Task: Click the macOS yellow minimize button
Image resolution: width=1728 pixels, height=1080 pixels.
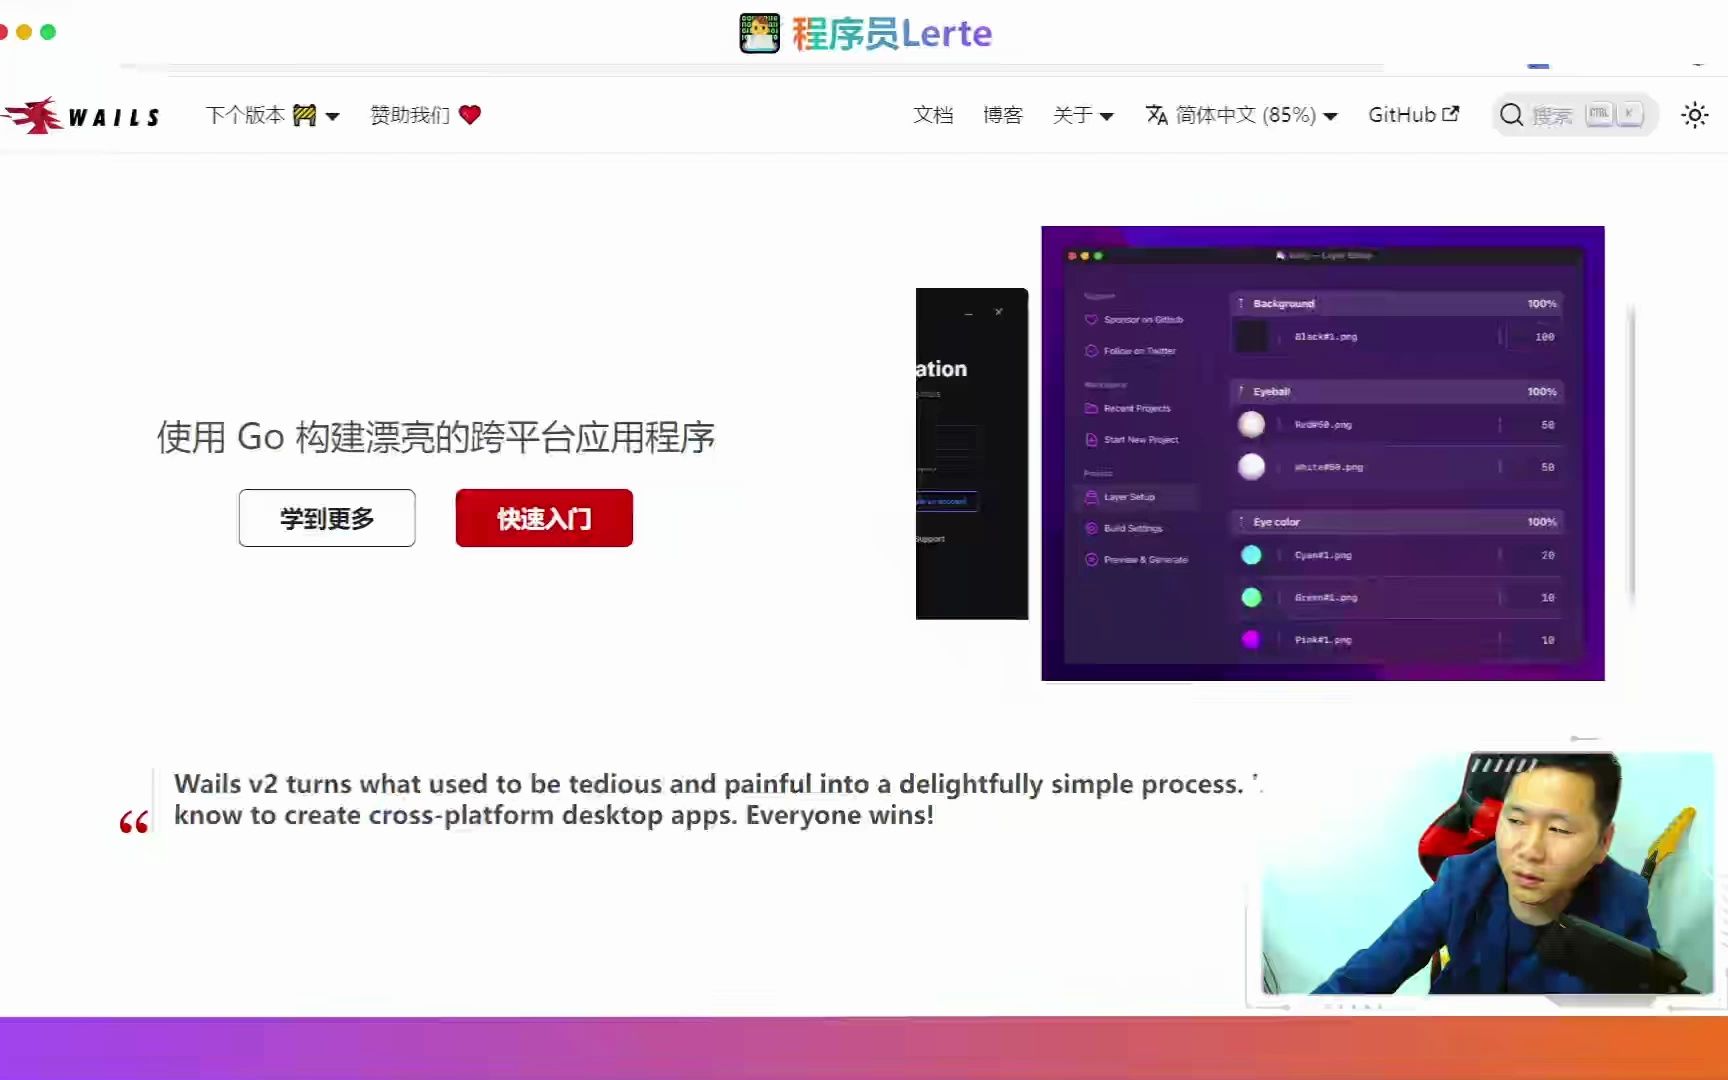Action: click(x=24, y=32)
